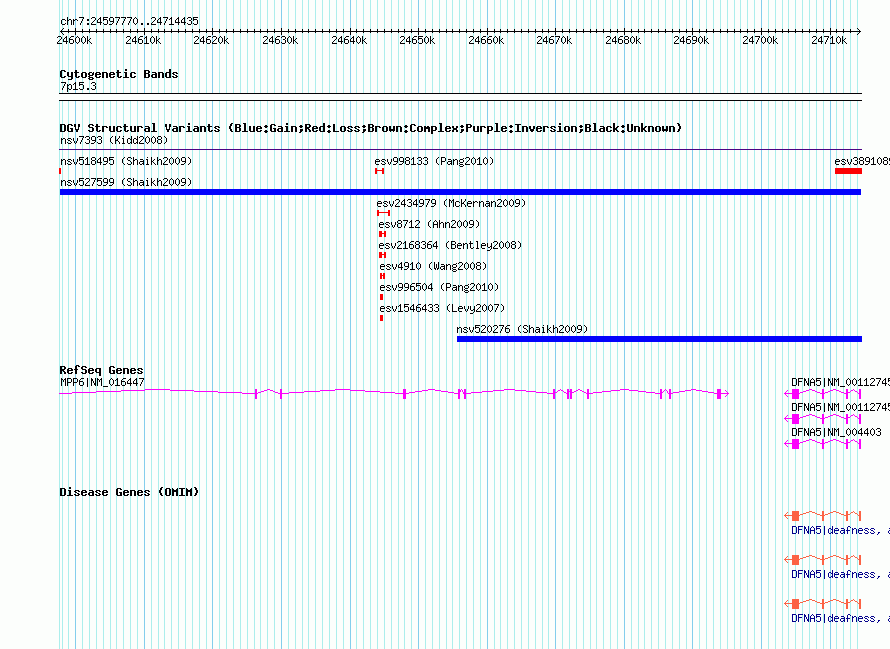Click the esv3891085 variant label

pyautogui.click(x=862, y=161)
